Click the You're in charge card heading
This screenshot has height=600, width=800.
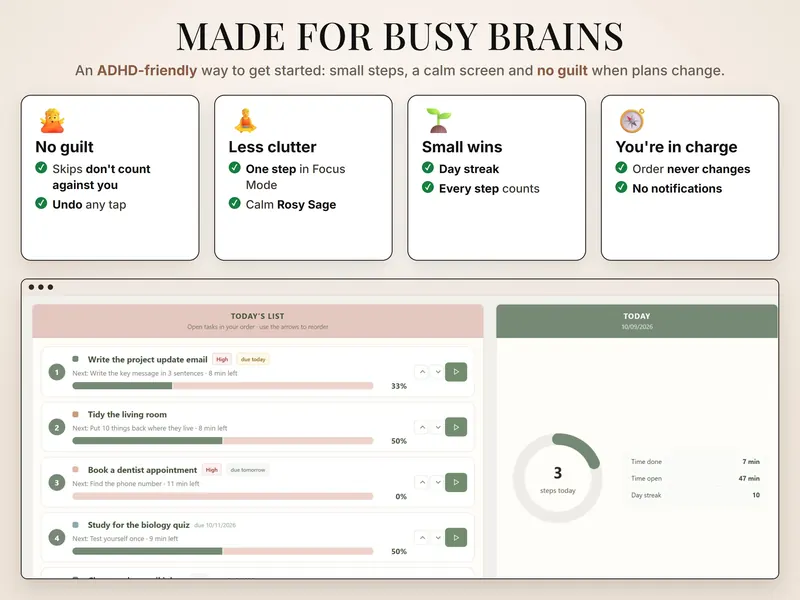click(676, 147)
